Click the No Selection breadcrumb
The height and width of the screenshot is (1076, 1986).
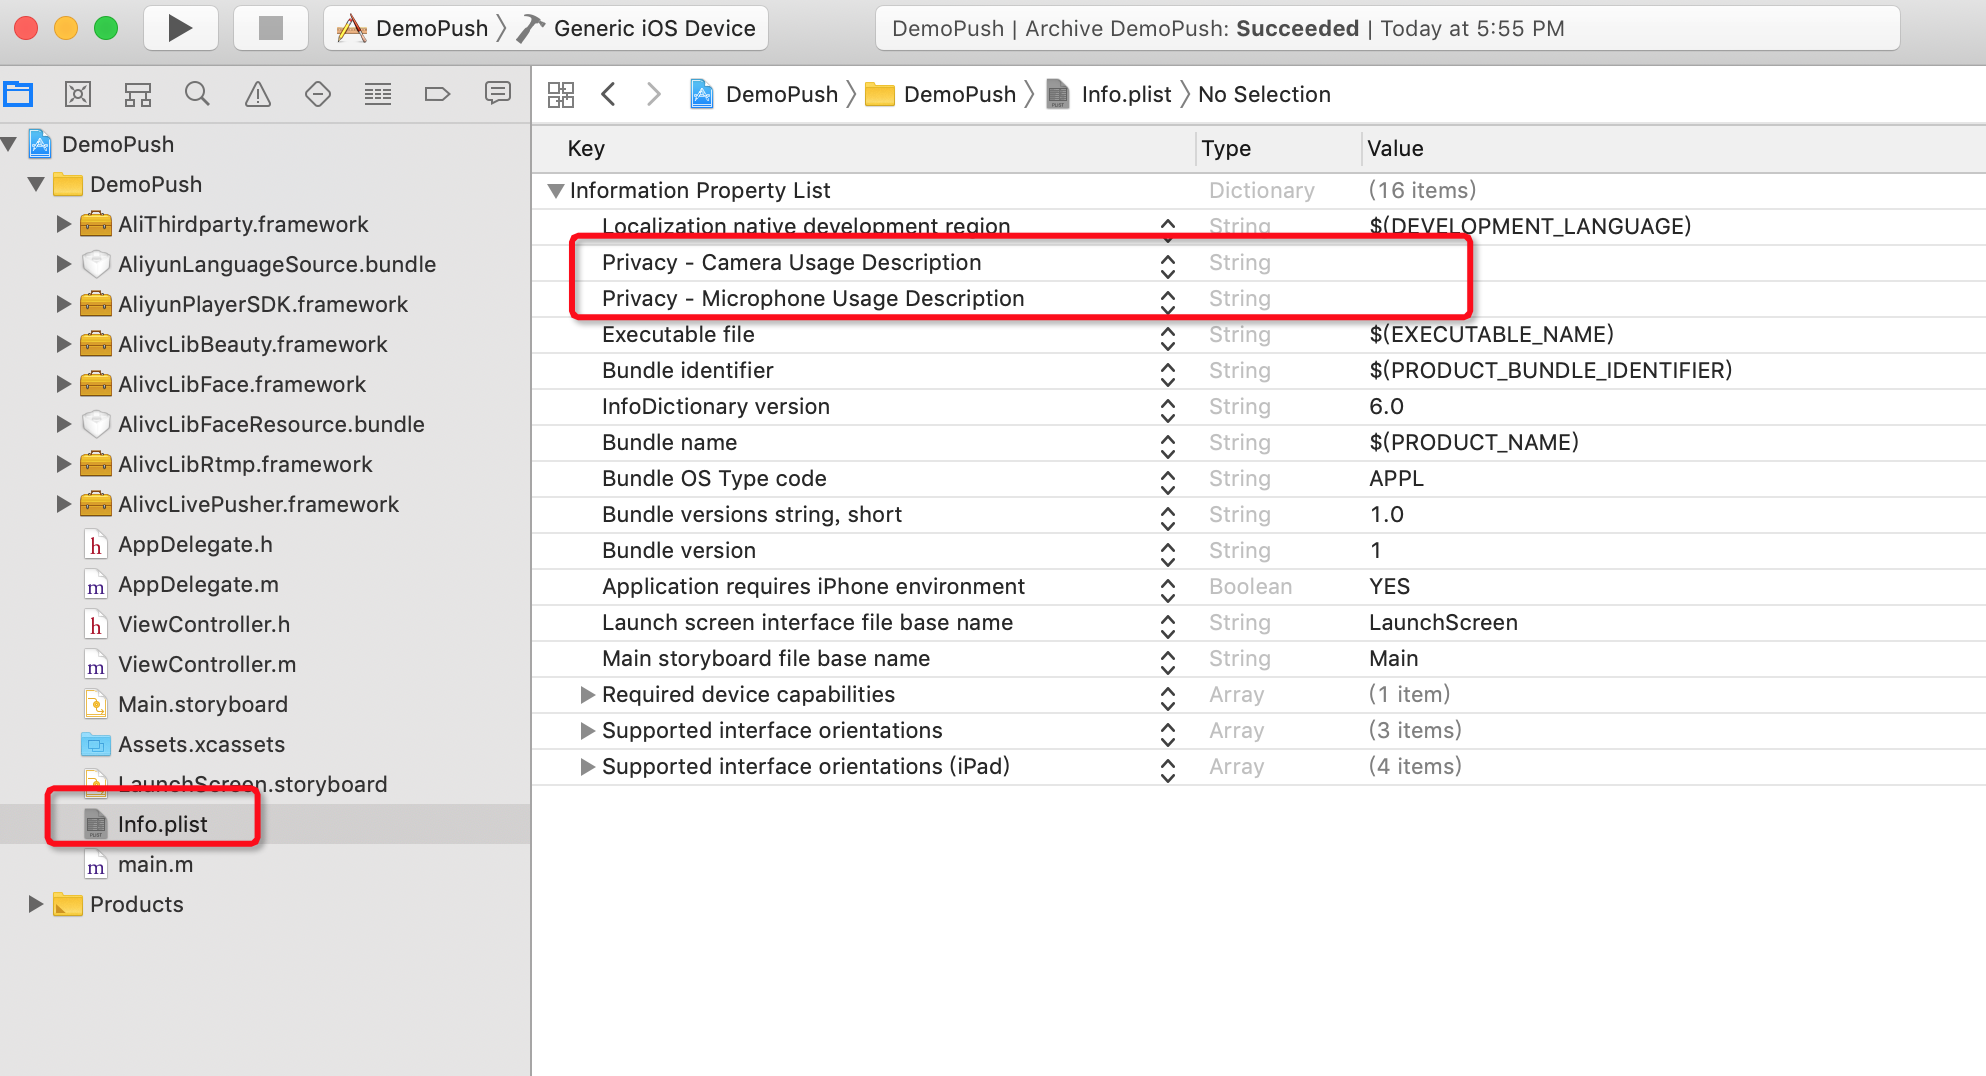click(x=1264, y=94)
